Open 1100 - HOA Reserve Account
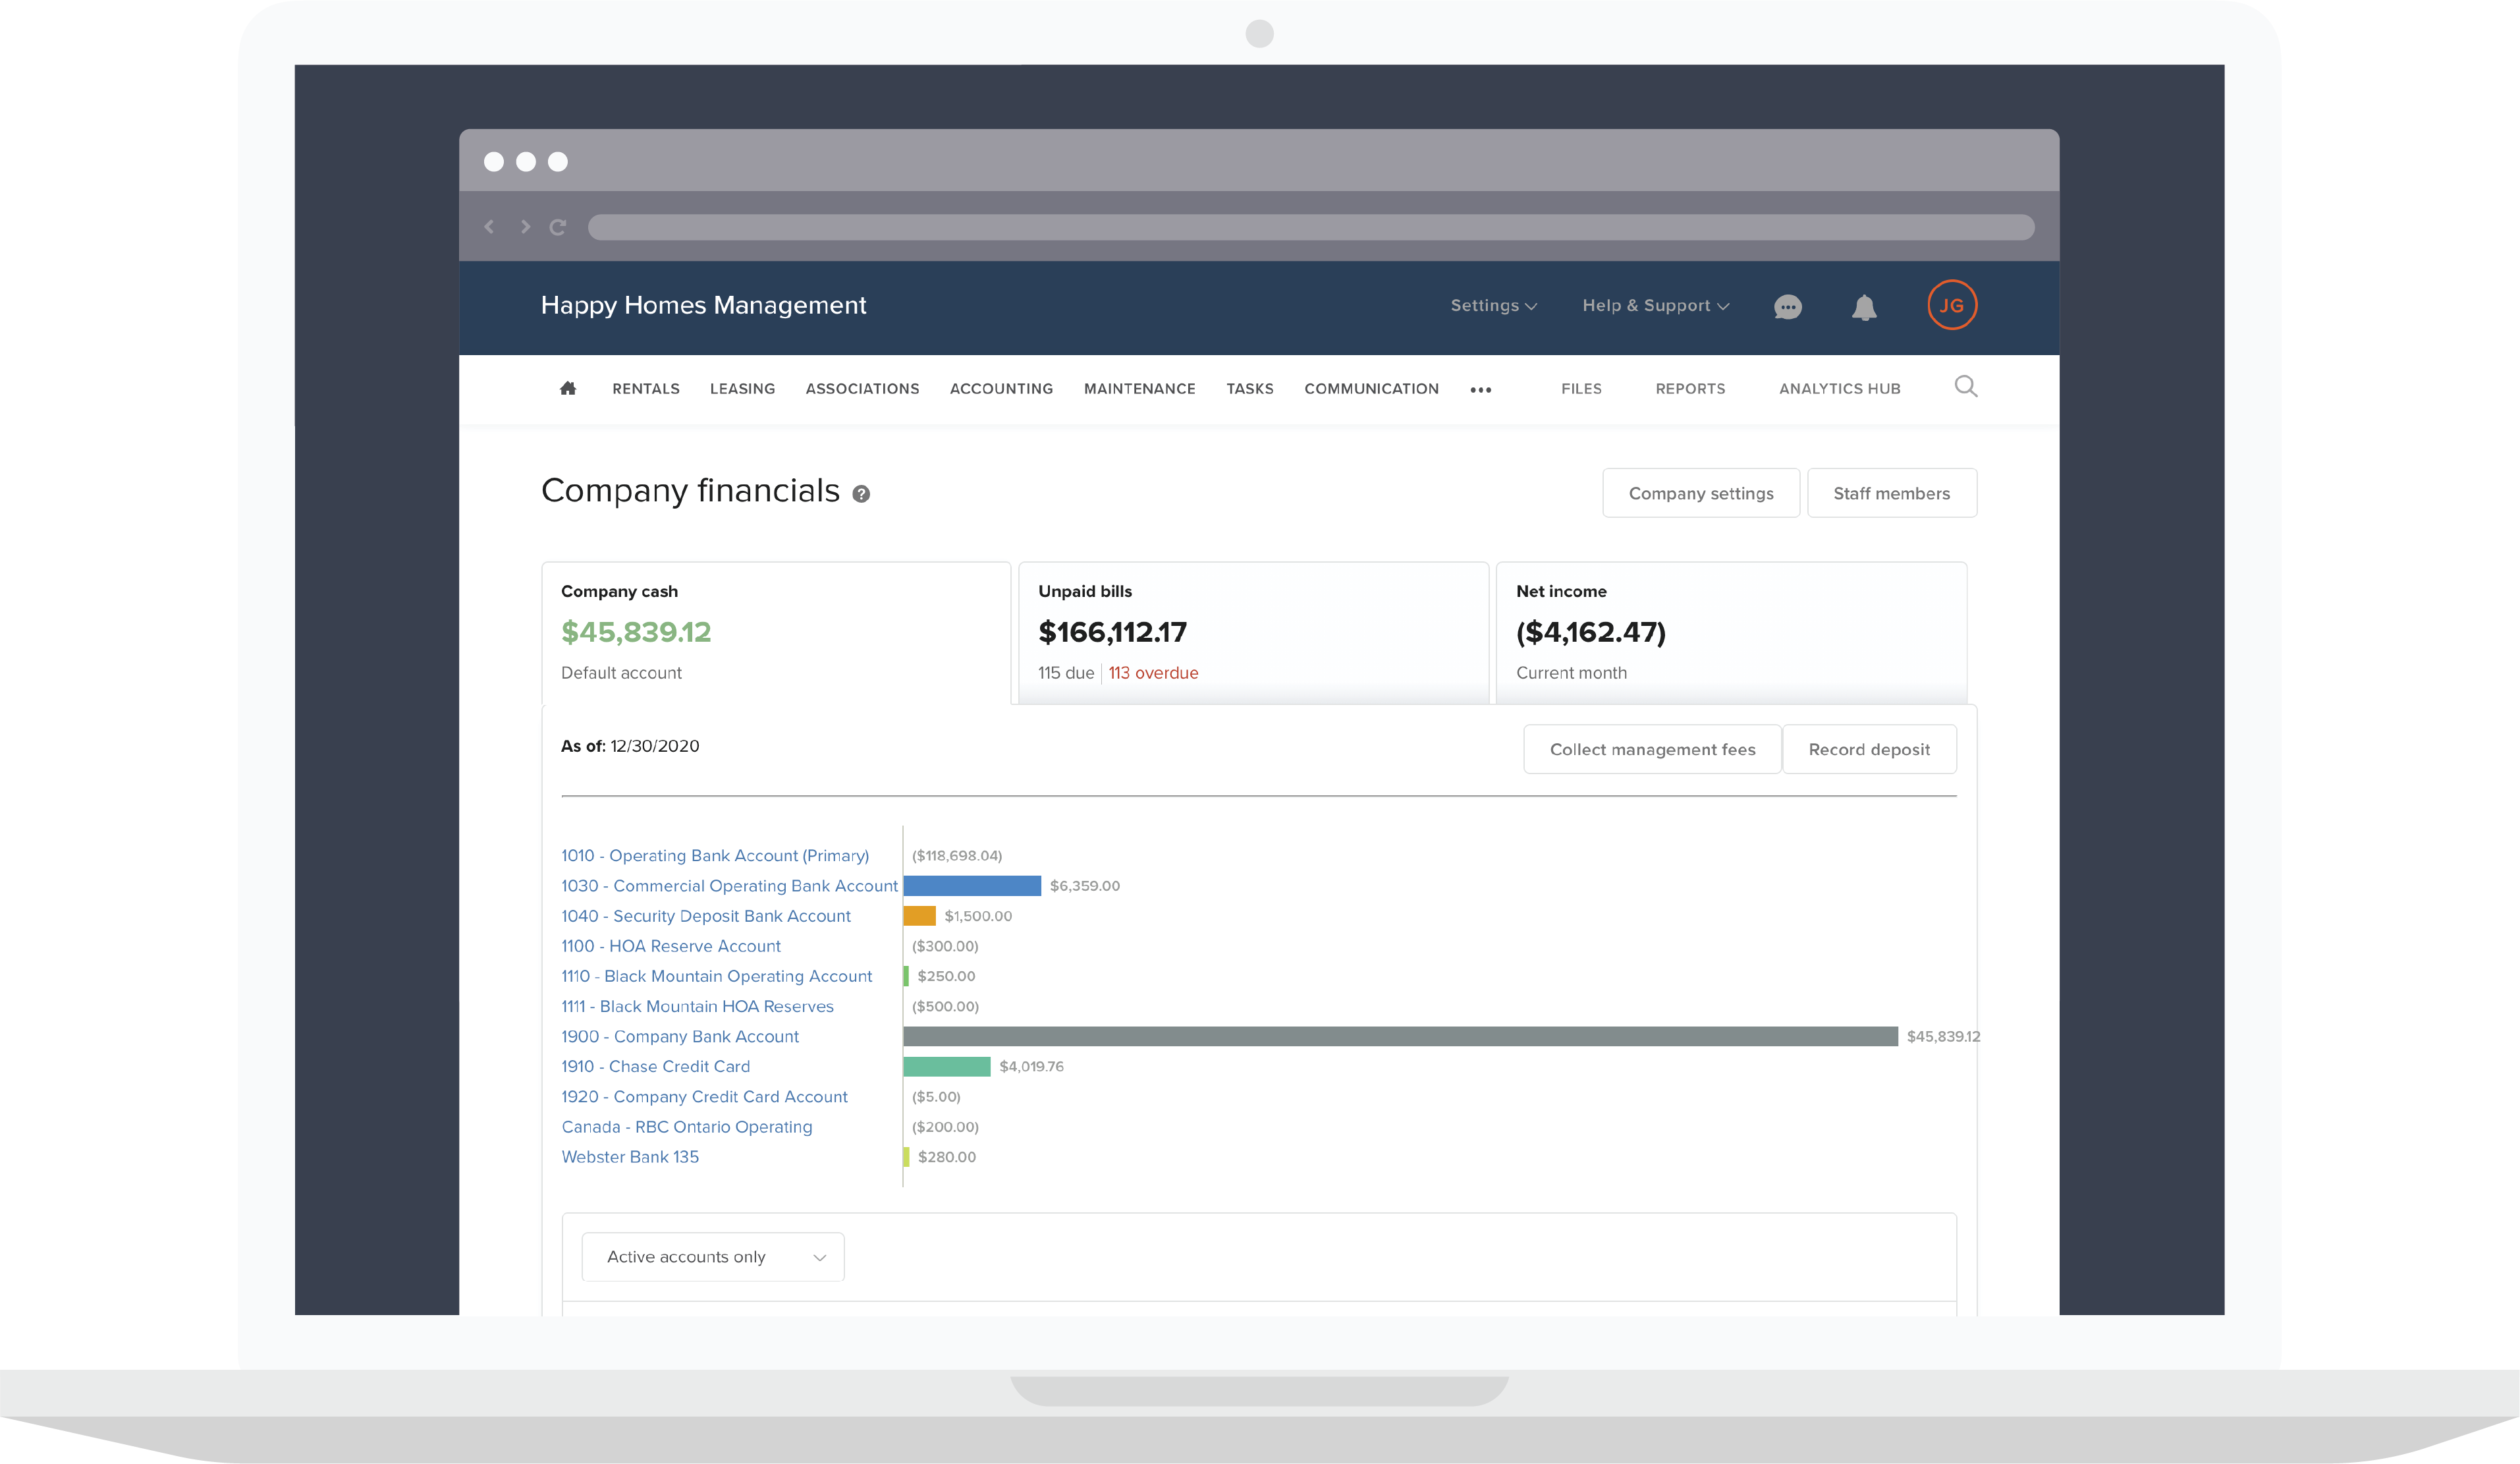The width and height of the screenshot is (2520, 1464). 671,946
